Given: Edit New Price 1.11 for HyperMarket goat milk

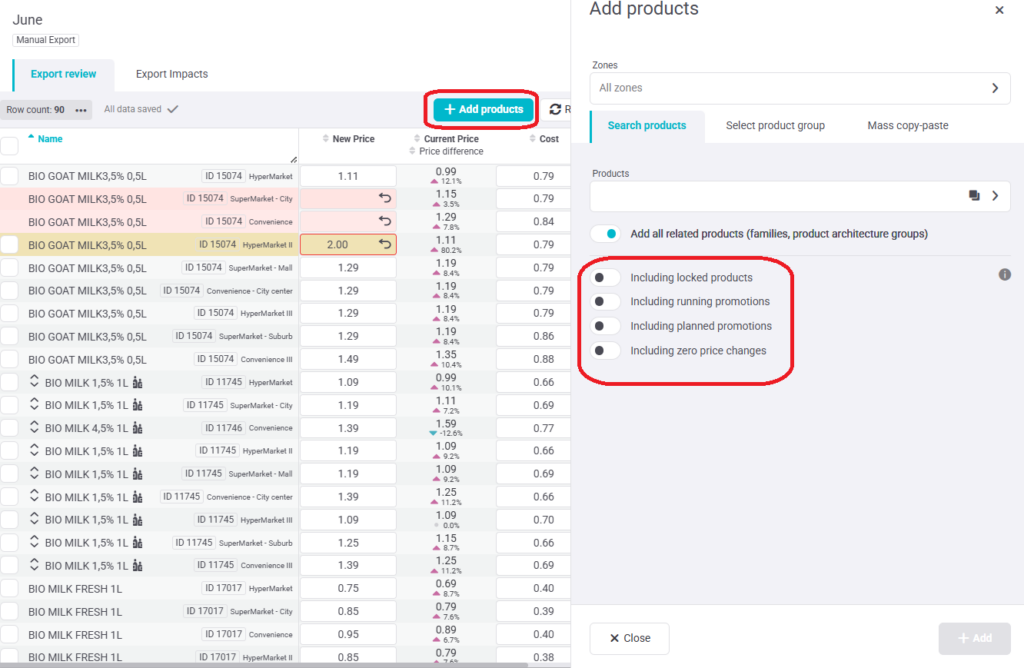Looking at the screenshot, I should [348, 176].
